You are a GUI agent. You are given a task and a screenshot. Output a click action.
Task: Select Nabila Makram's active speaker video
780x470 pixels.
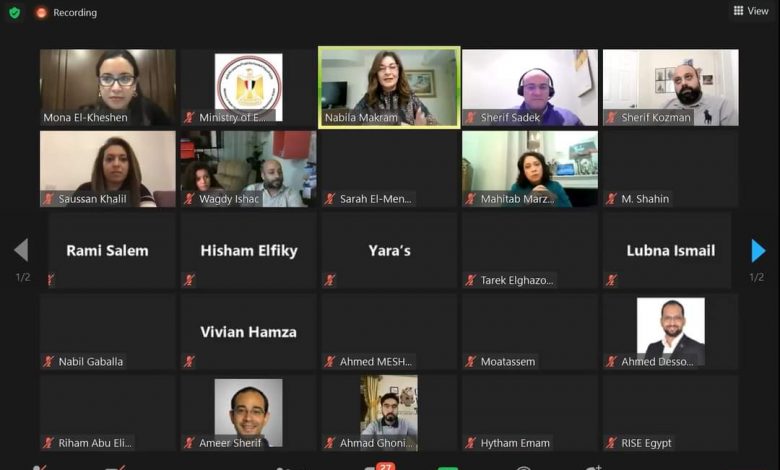point(389,88)
